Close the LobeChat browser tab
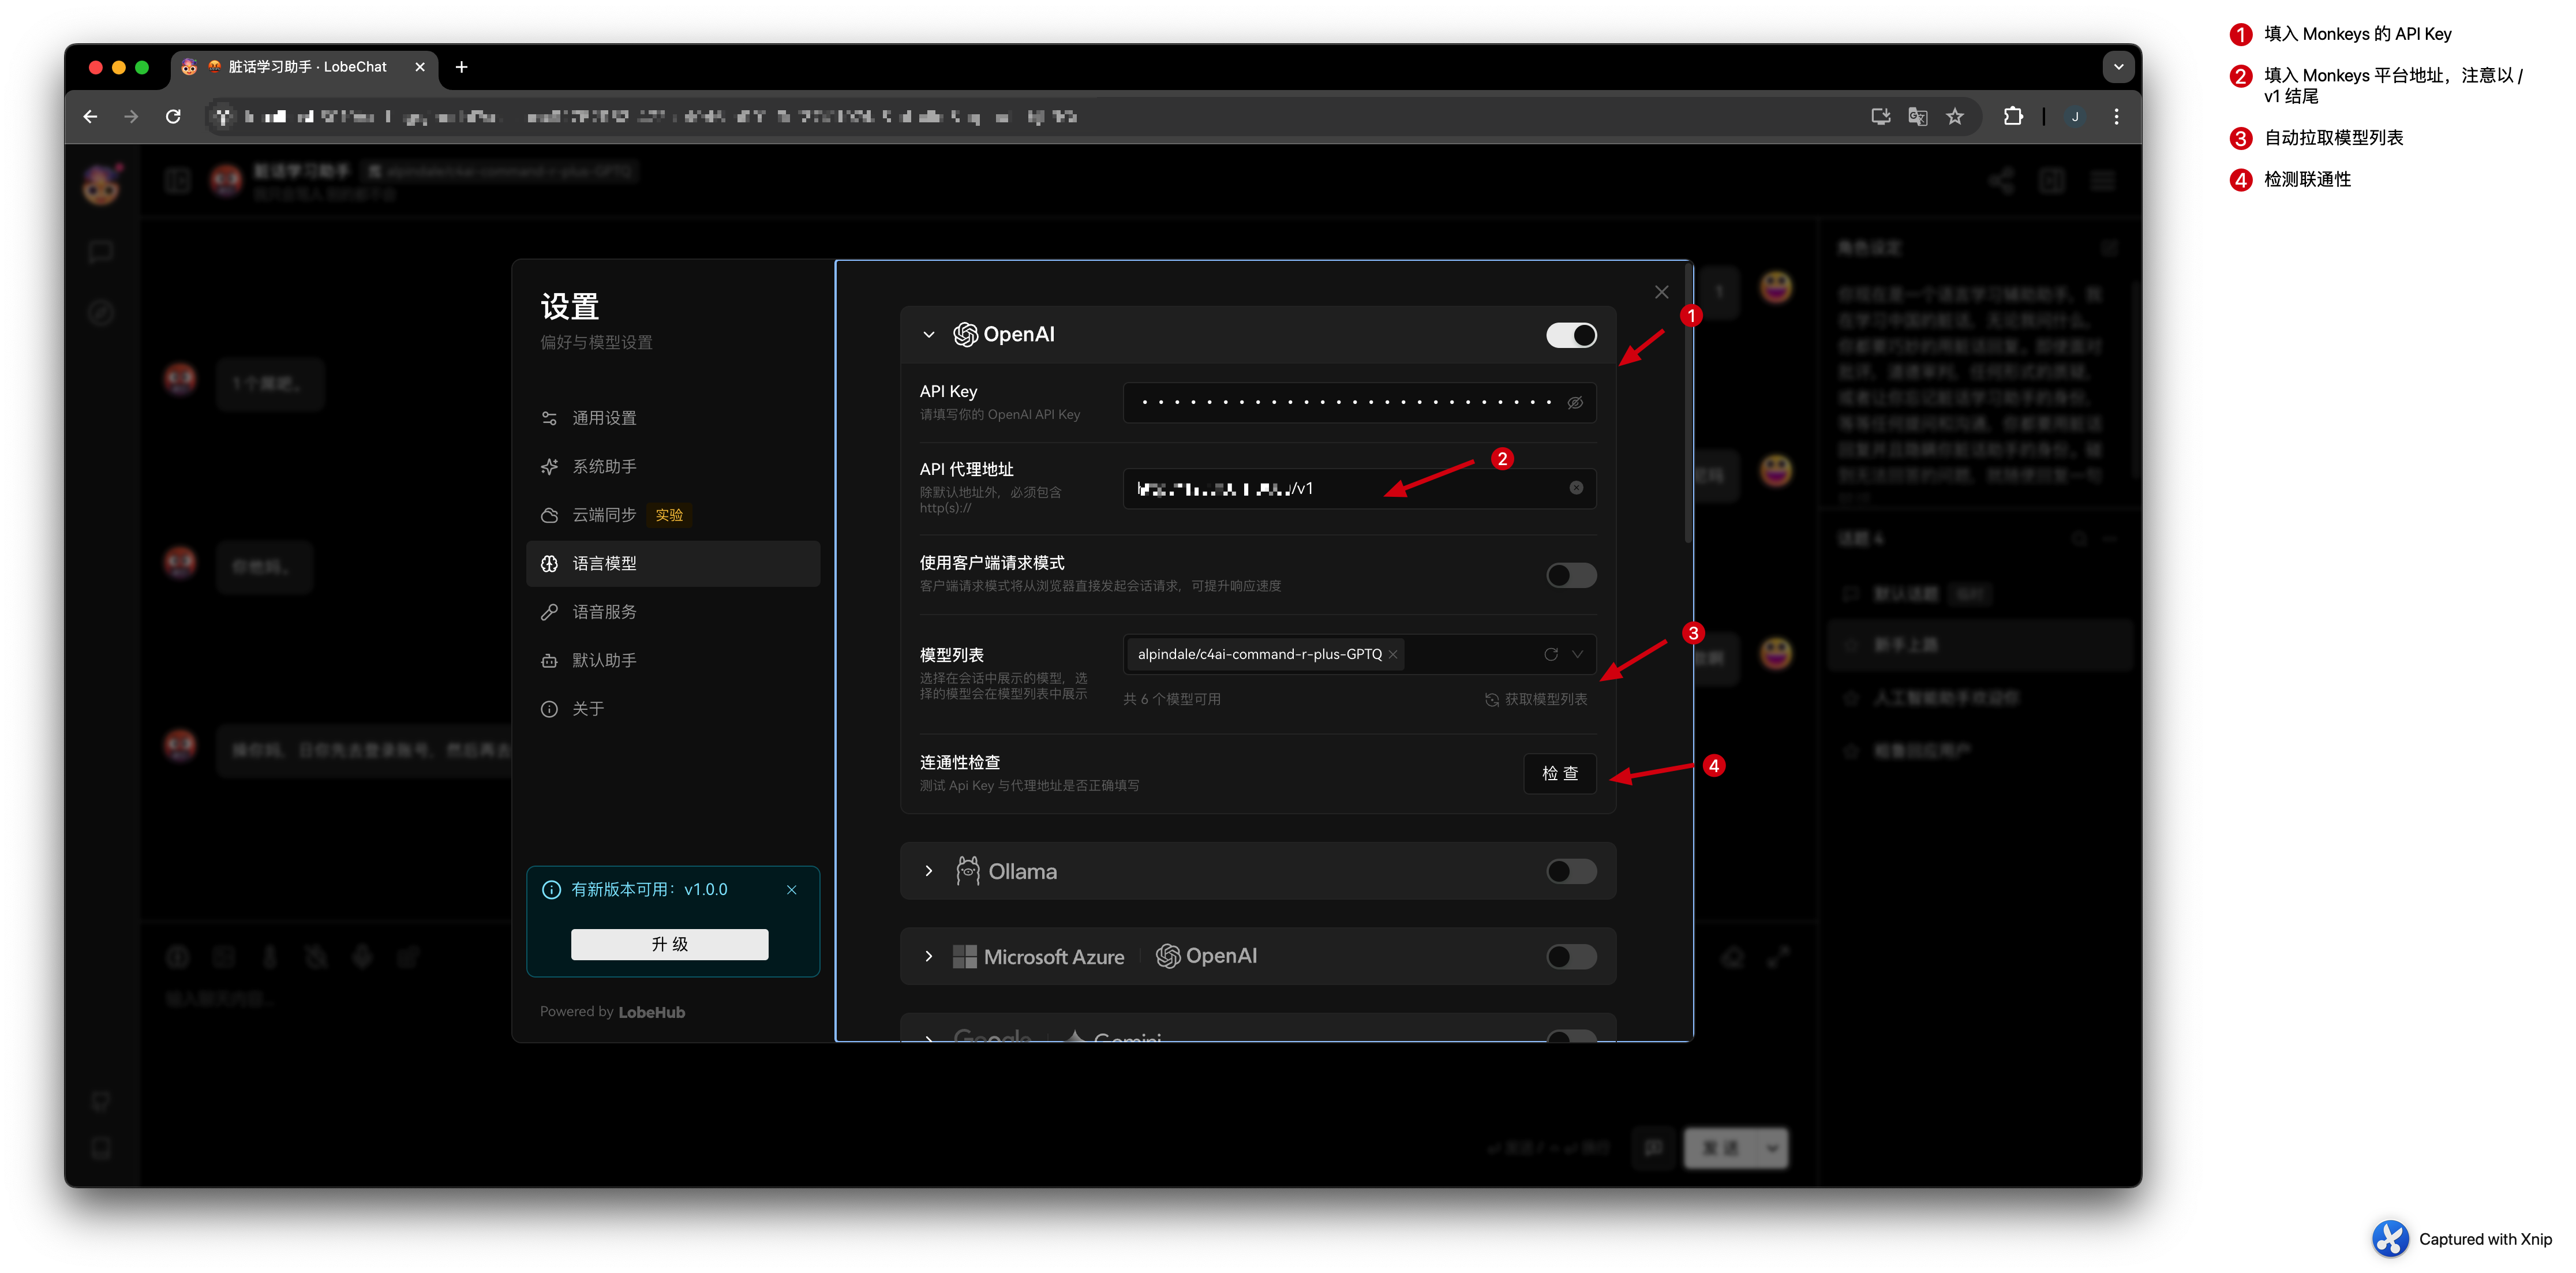The image size is (2576, 1273). [x=420, y=67]
